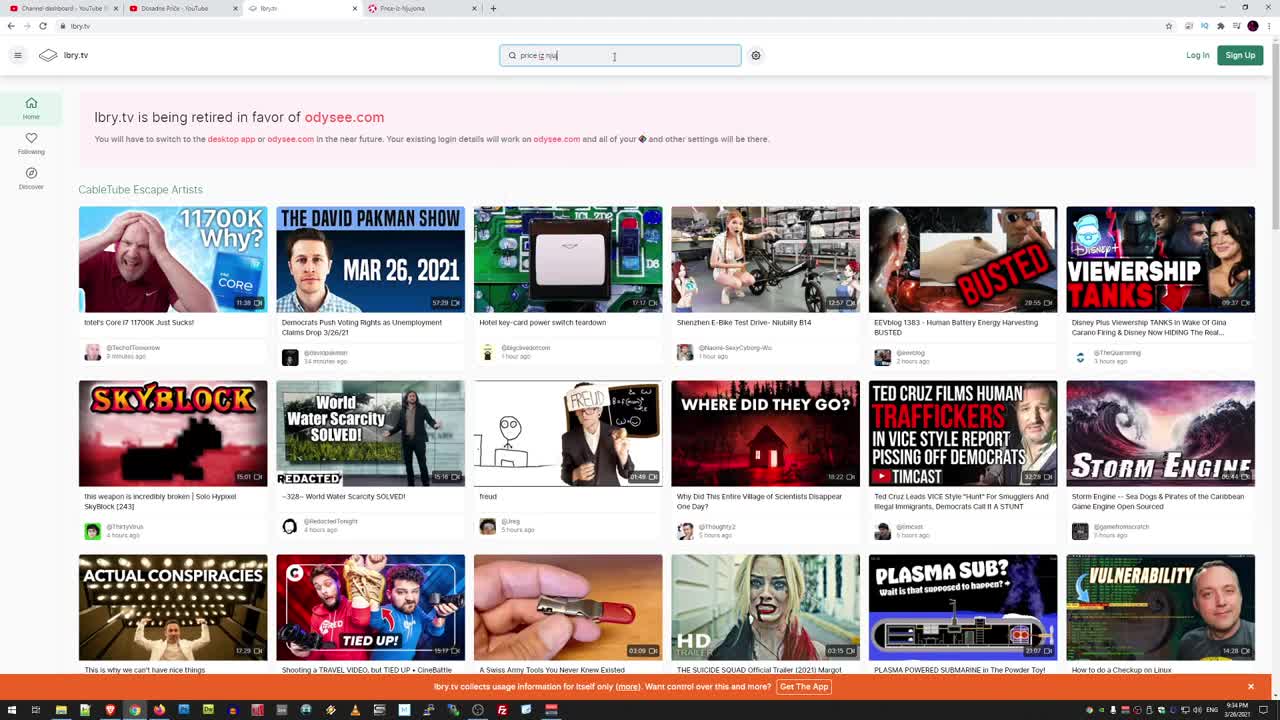Dismiss the orange usage information banner
The height and width of the screenshot is (720, 1280).
click(1250, 686)
